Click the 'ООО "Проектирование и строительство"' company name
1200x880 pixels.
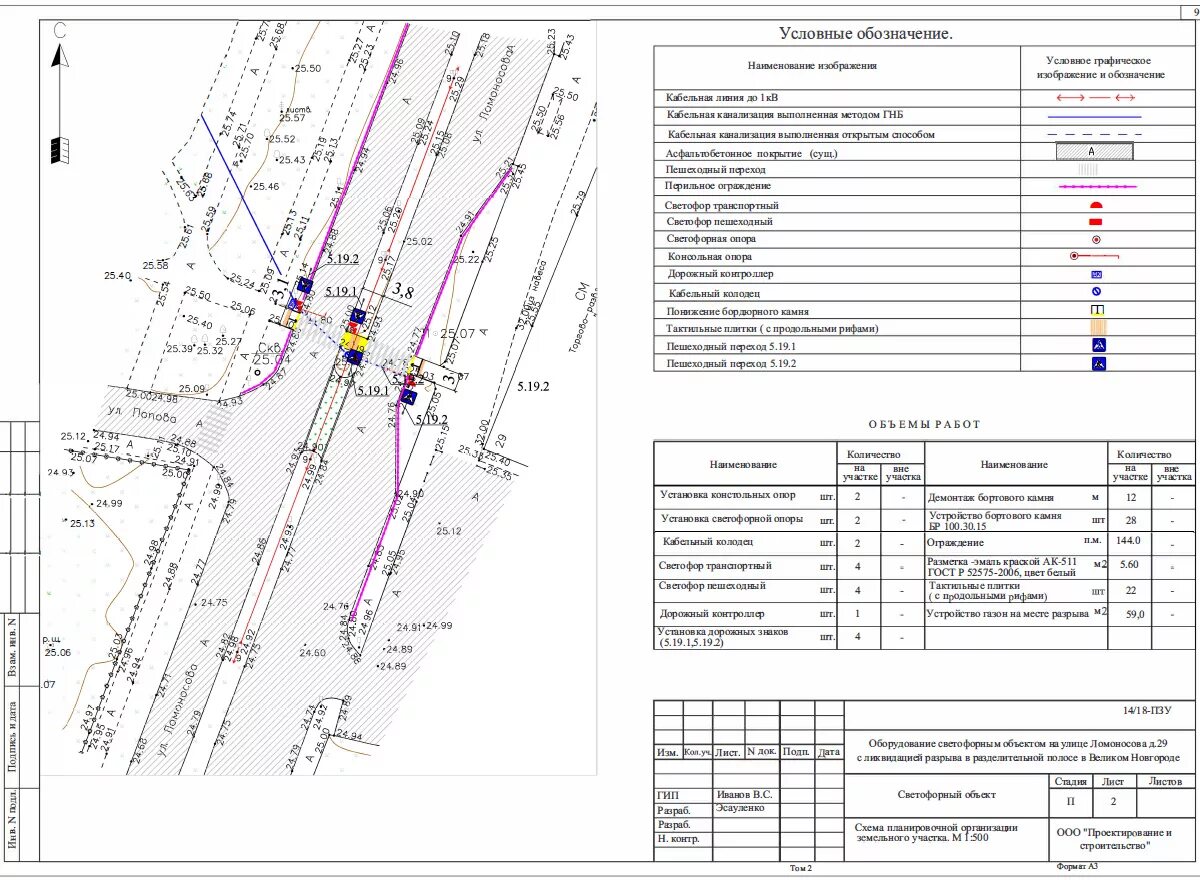tap(1112, 839)
